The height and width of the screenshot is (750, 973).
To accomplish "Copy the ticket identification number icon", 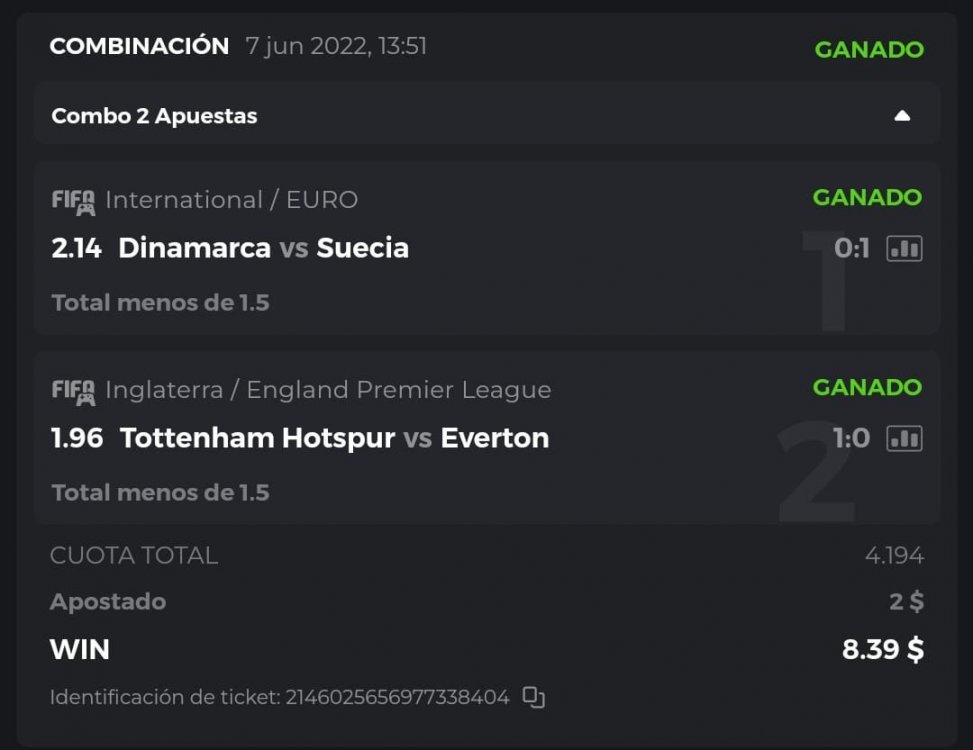I will click(534, 697).
